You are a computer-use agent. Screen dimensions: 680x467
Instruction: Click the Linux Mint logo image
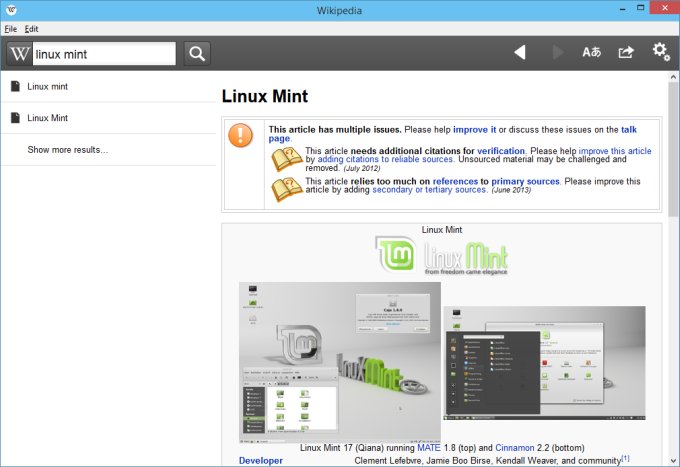pos(441,255)
